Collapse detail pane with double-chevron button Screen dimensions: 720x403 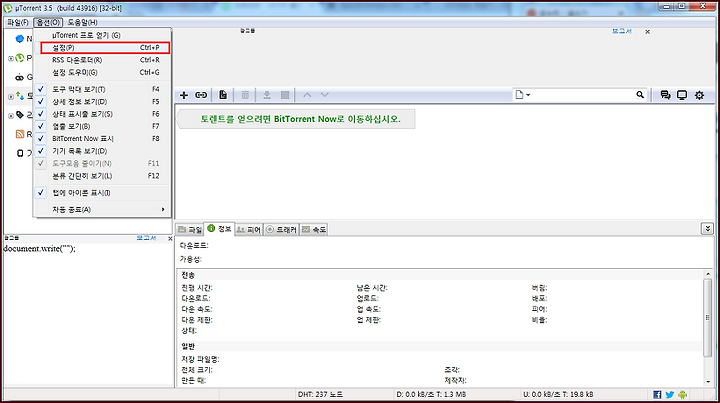coord(707,229)
